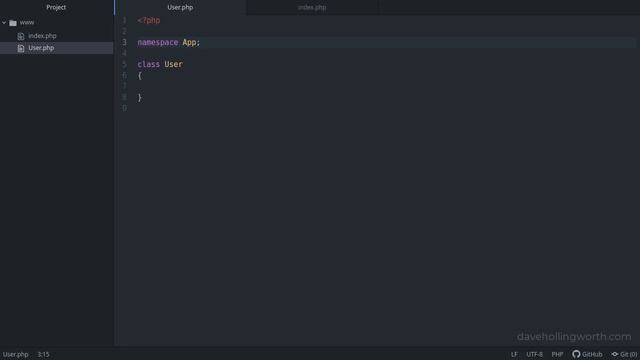Viewport: 640px width, 360px height.
Task: Click the User class name in code
Action: pyautogui.click(x=173, y=64)
